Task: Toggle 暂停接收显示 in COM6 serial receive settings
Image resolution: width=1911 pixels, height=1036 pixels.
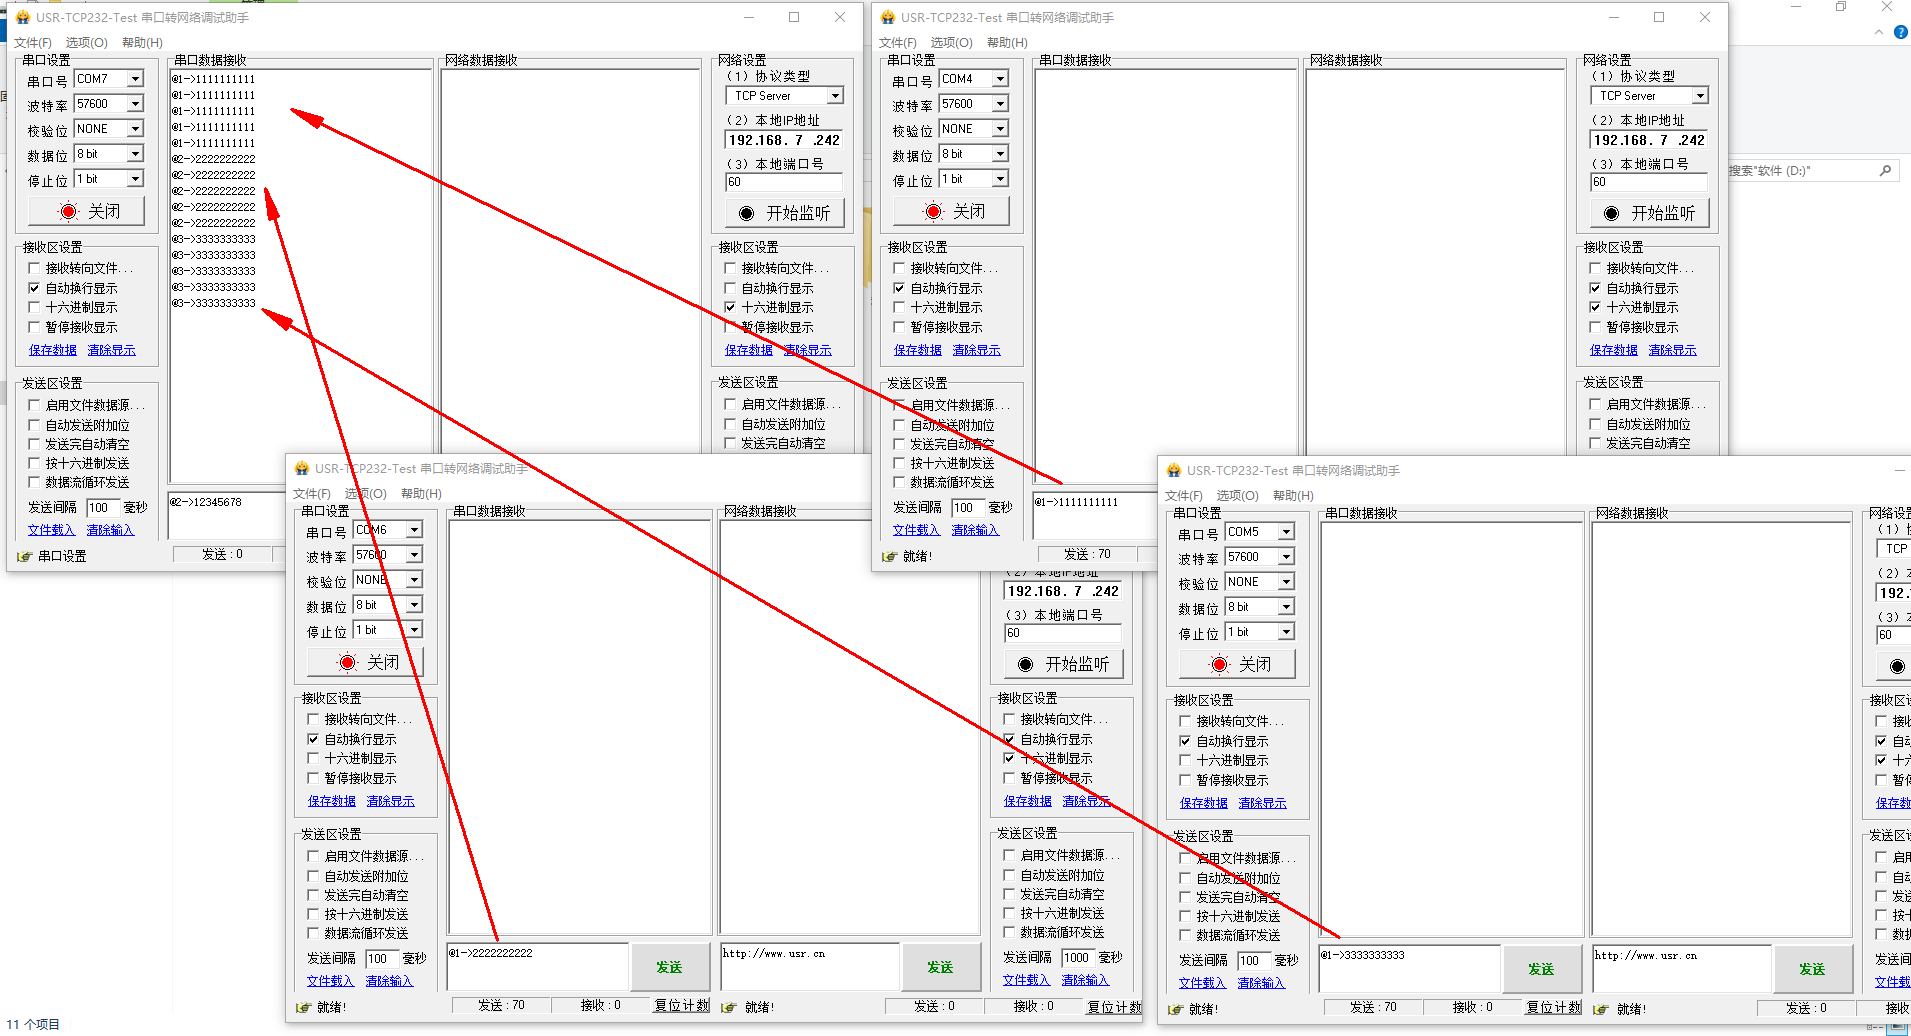Action: (313, 778)
